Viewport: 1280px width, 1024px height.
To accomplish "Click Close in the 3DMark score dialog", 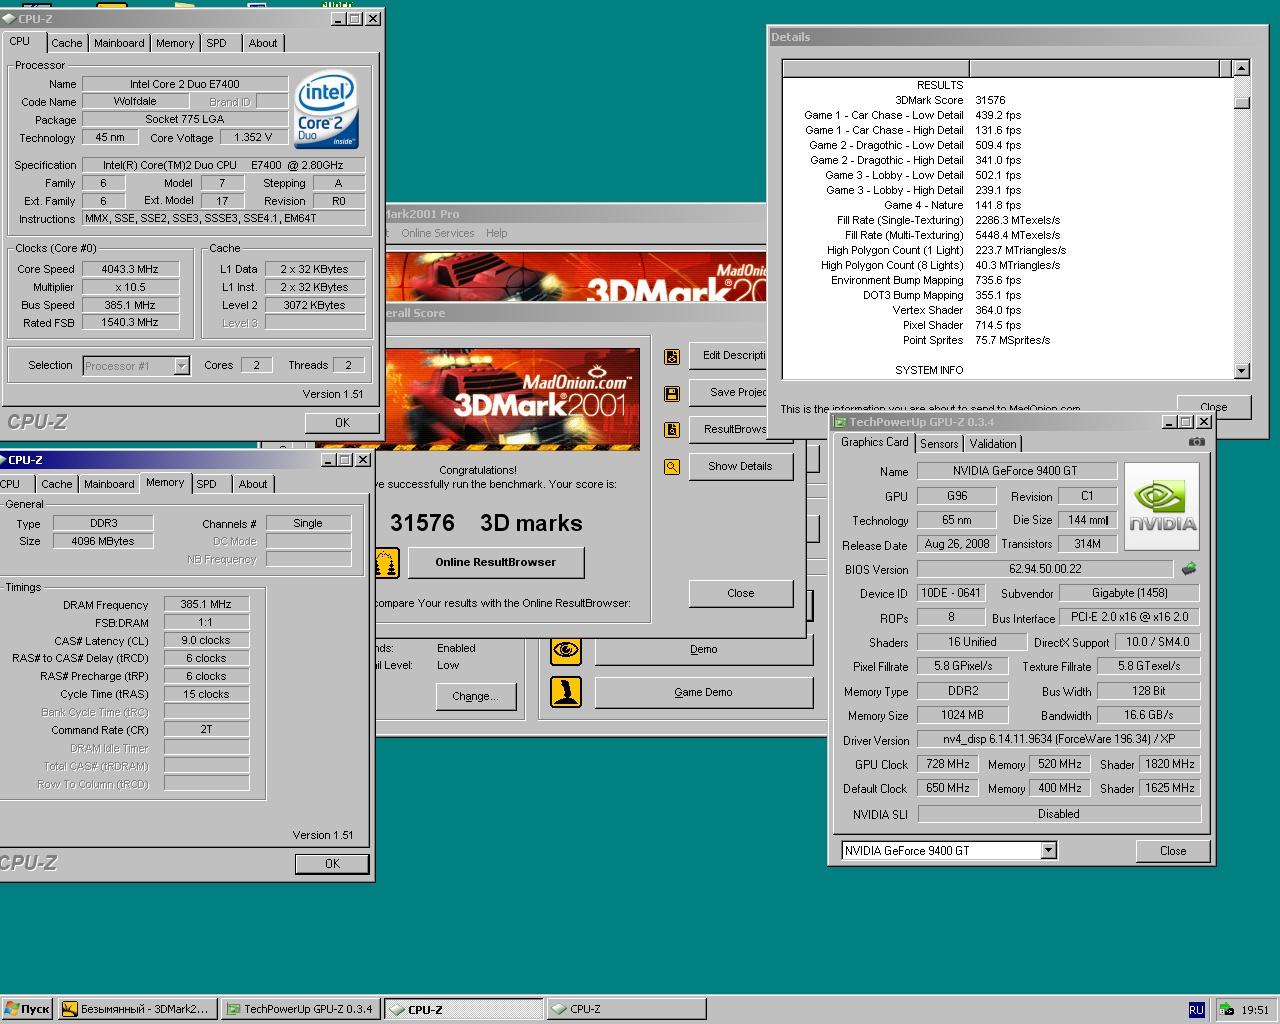I will coord(741,593).
